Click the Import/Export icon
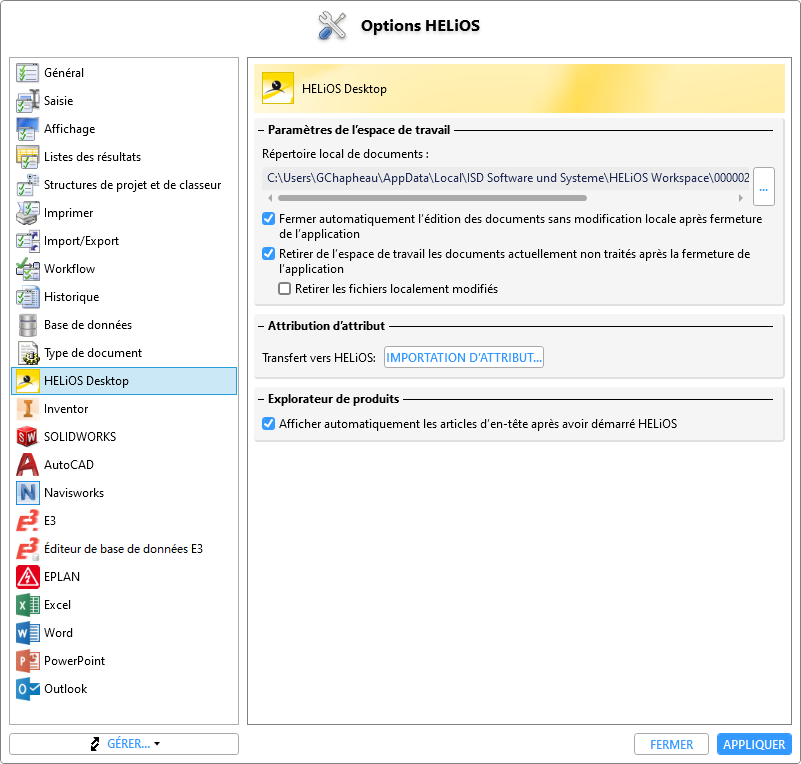The height and width of the screenshot is (764, 801). point(28,241)
